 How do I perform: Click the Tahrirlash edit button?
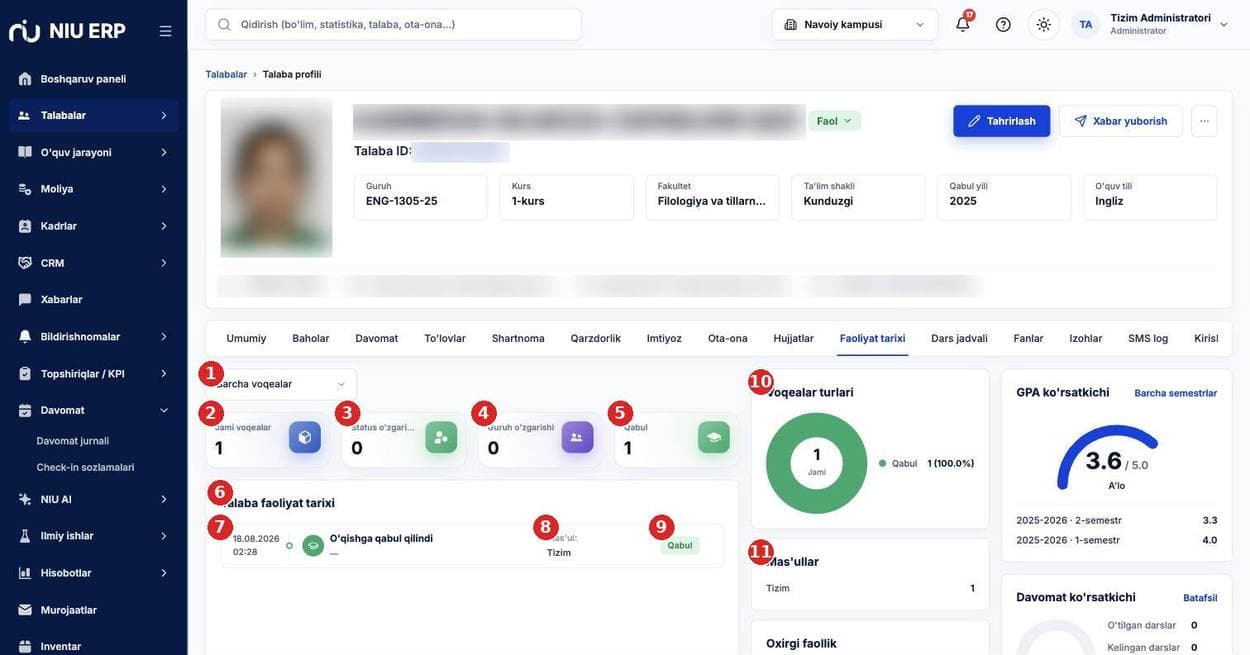pos(1002,121)
